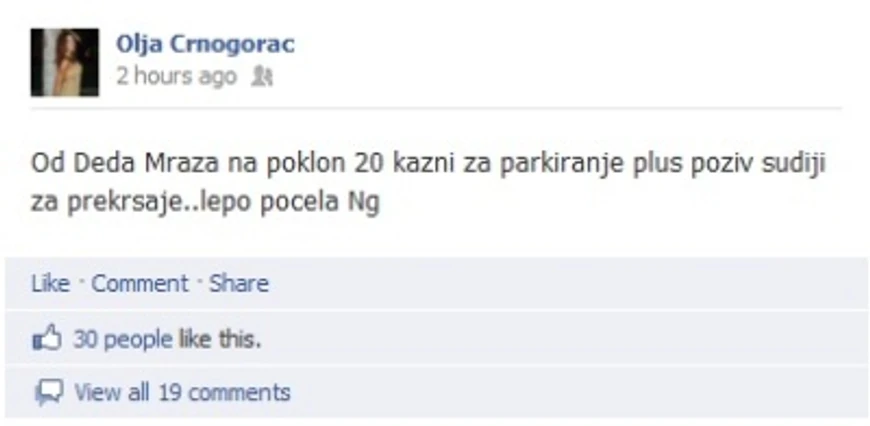Image resolution: width=870 pixels, height=426 pixels.
Task: Share this post via the Share link
Action: click(x=239, y=283)
